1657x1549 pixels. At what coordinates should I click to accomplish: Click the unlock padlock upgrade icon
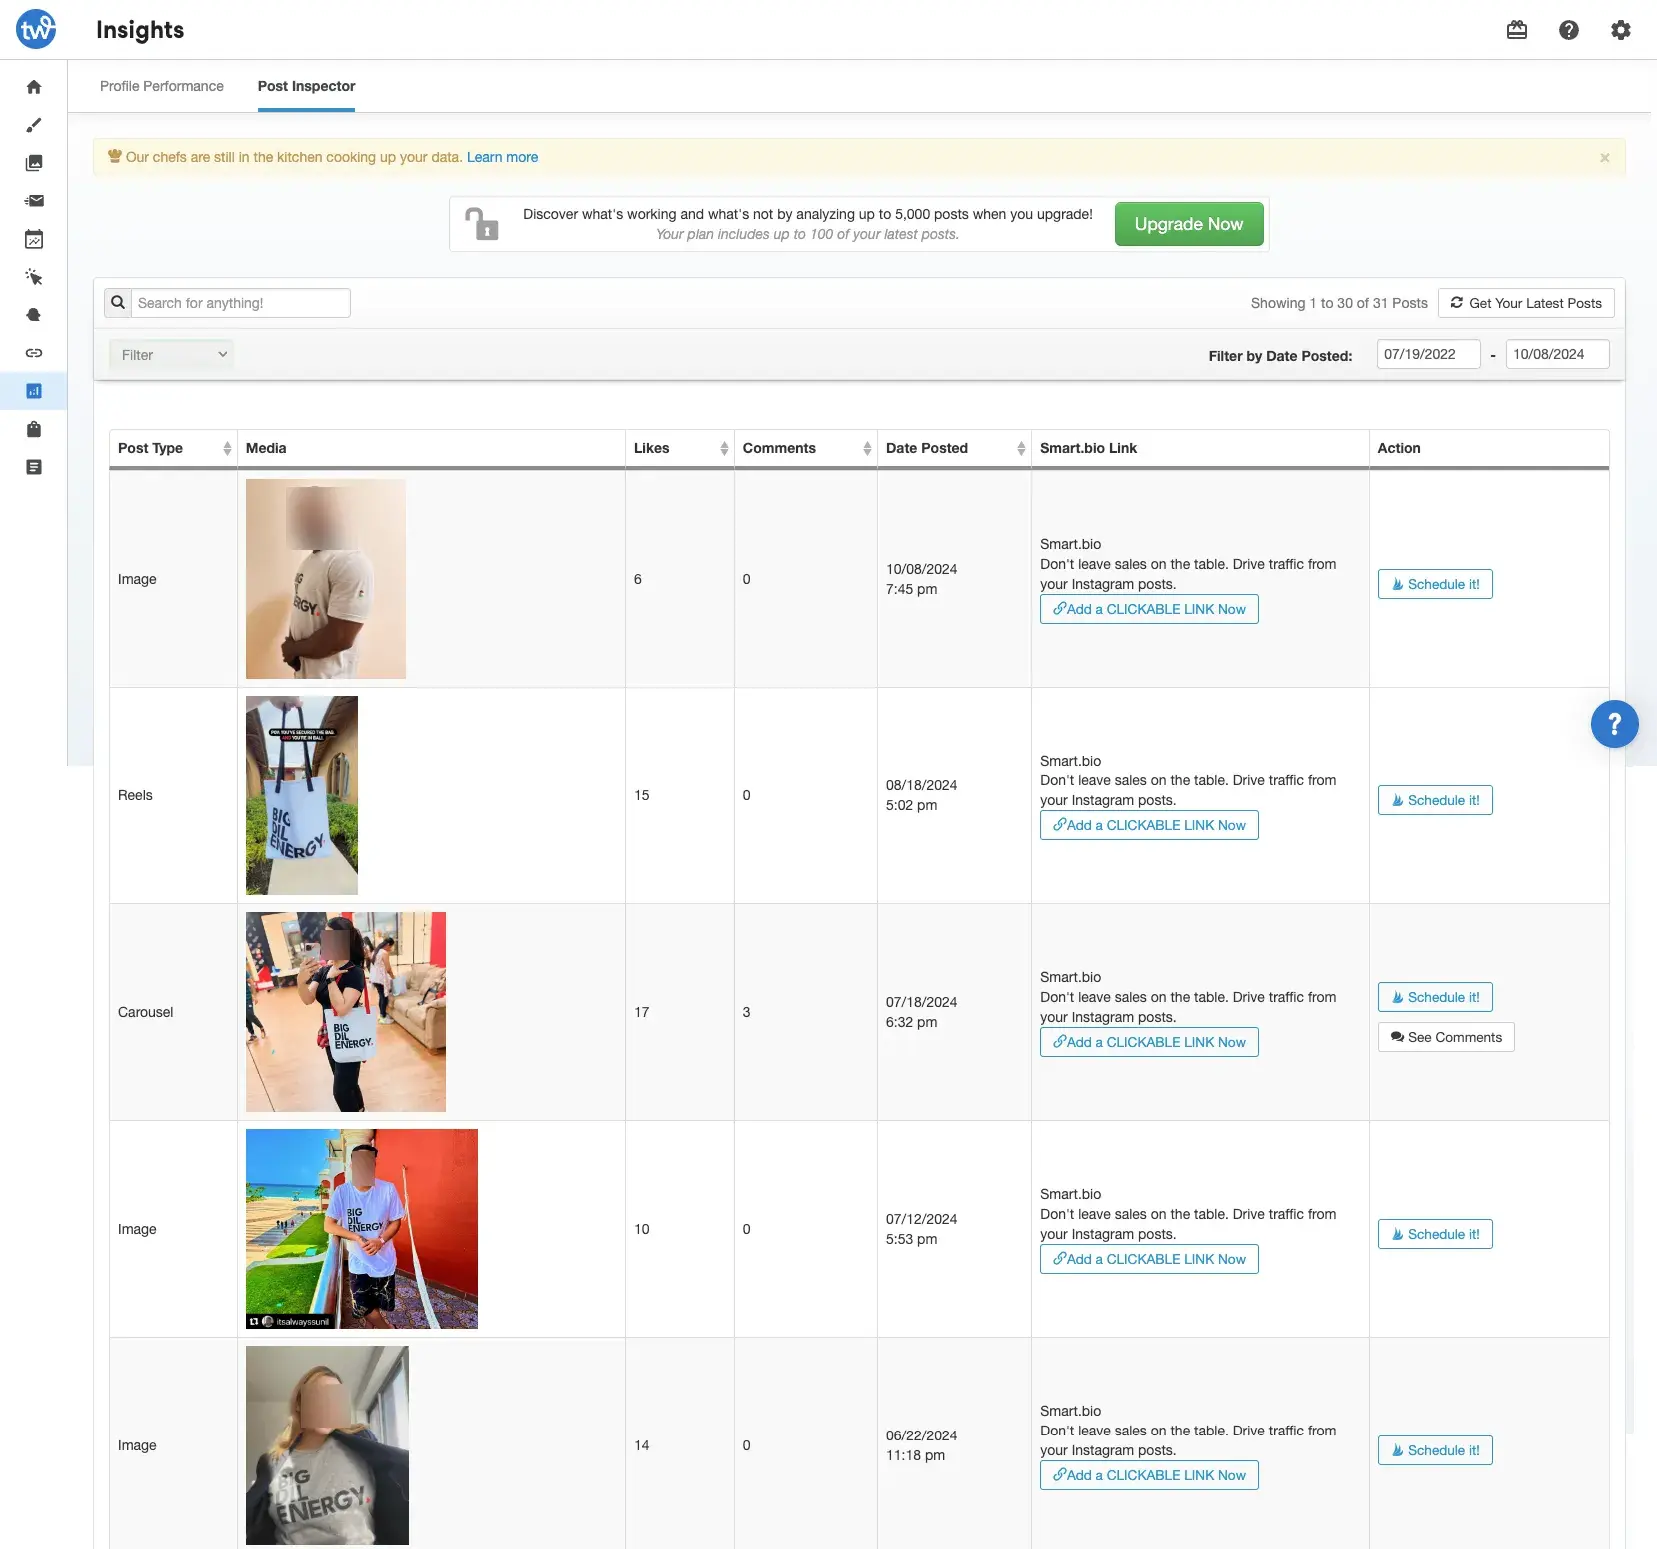(x=482, y=223)
